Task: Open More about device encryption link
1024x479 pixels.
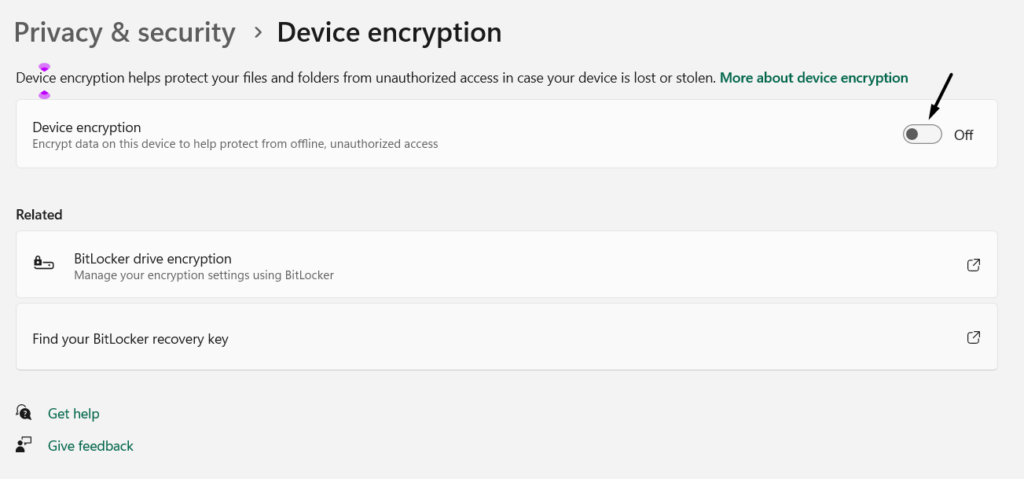Action: [x=813, y=78]
